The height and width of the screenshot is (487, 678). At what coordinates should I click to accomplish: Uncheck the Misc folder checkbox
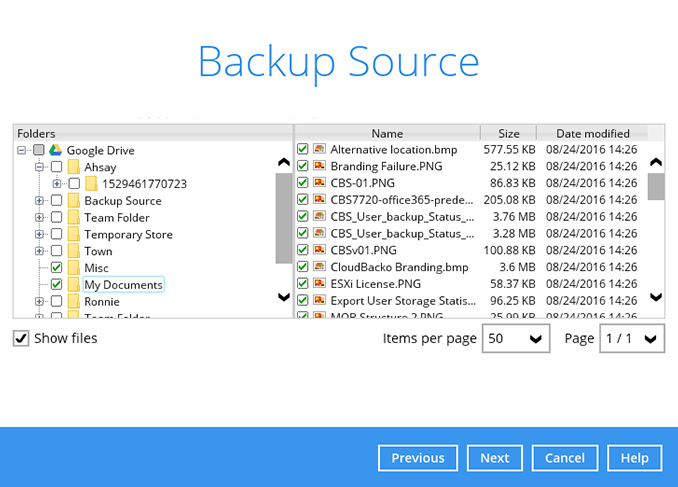point(56,268)
